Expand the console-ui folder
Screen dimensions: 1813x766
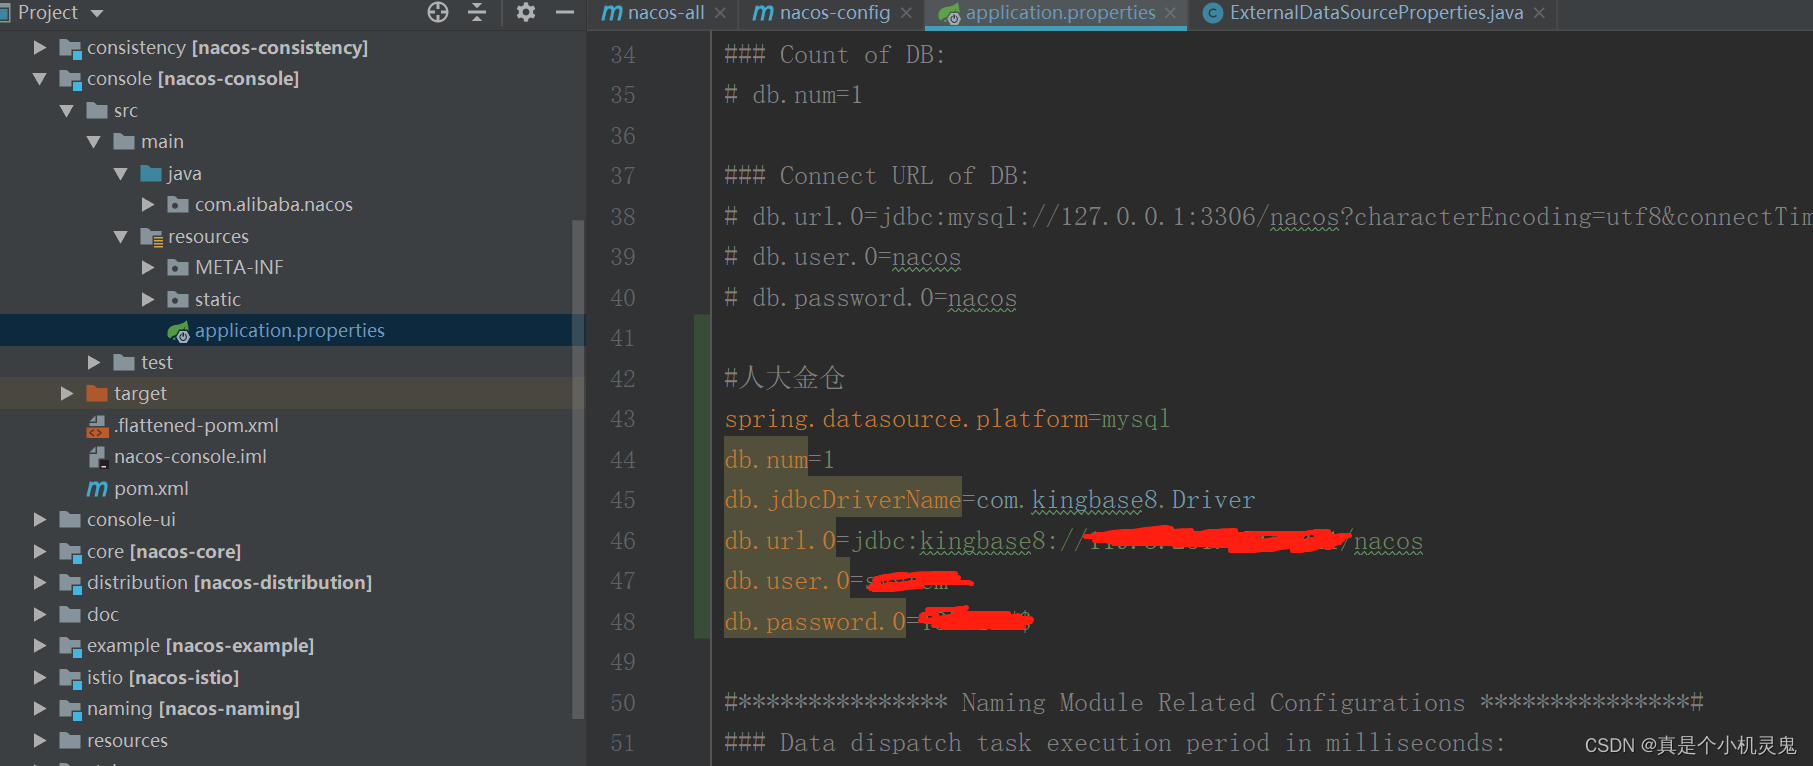point(40,519)
